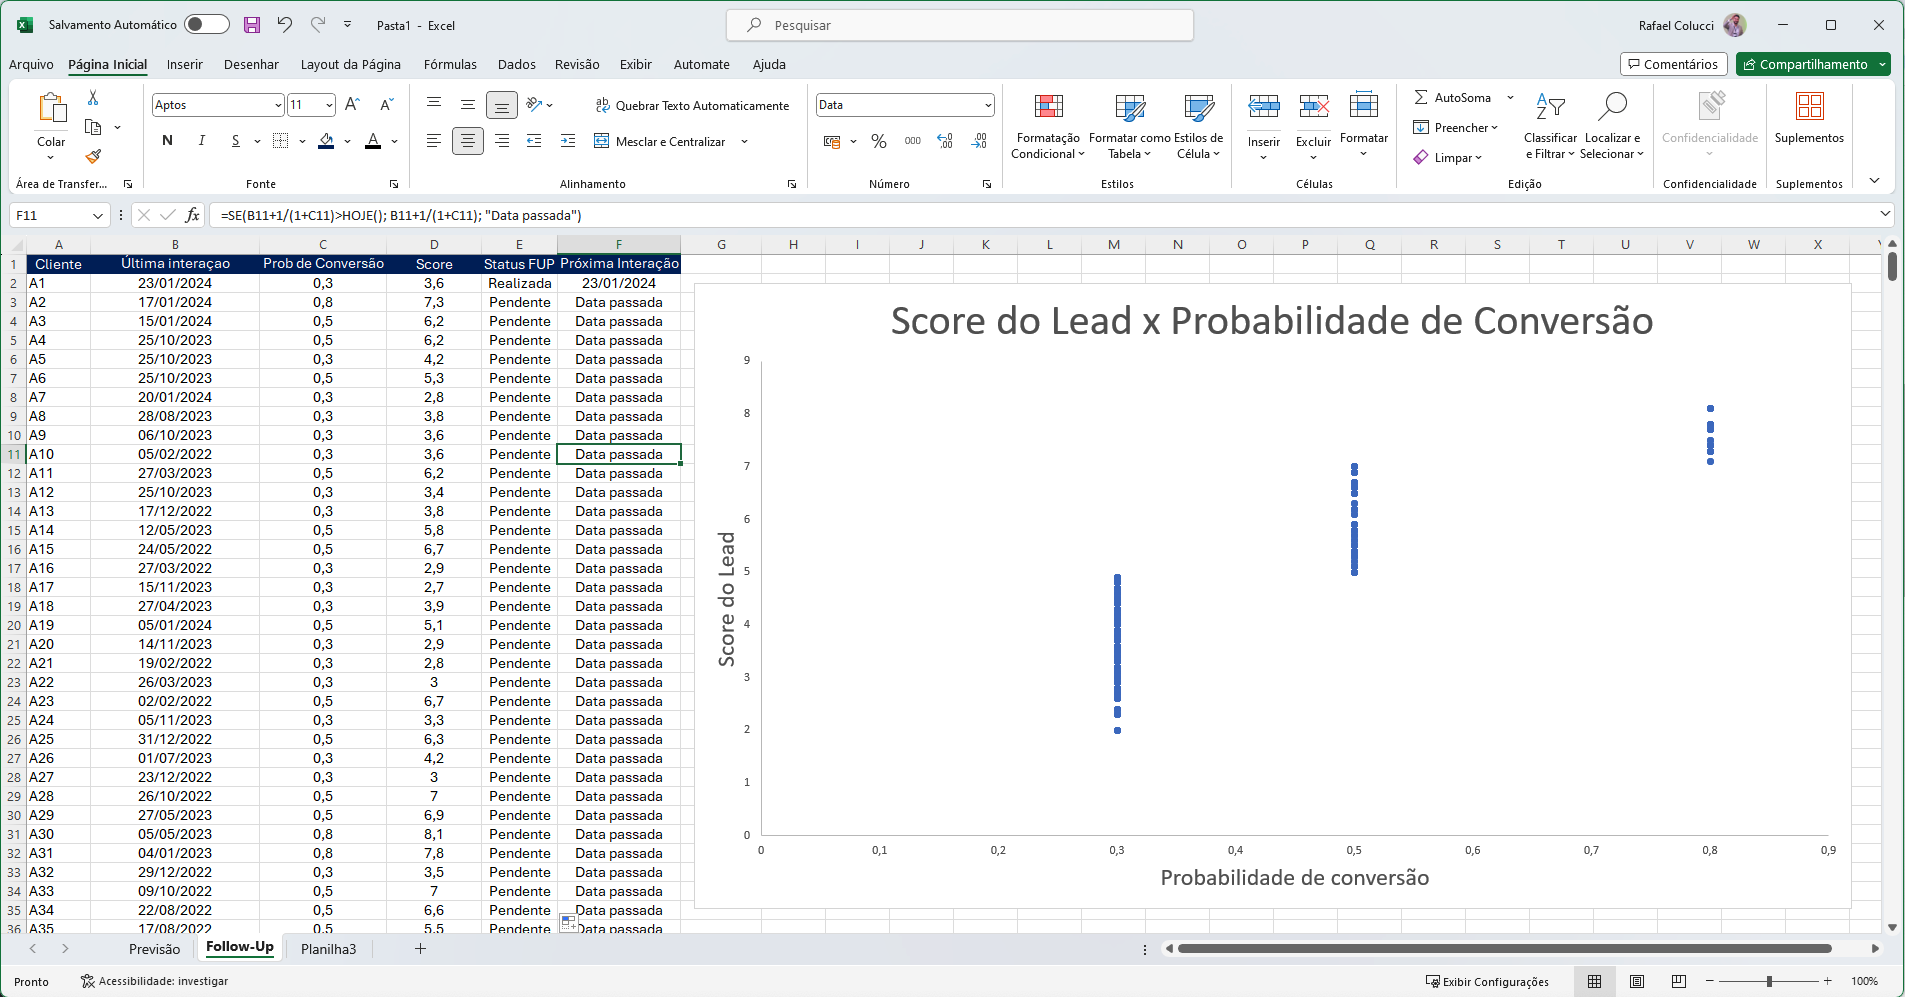Toggle Salvamento Automático switch
Viewport: 1905px width, 997px height.
[206, 25]
